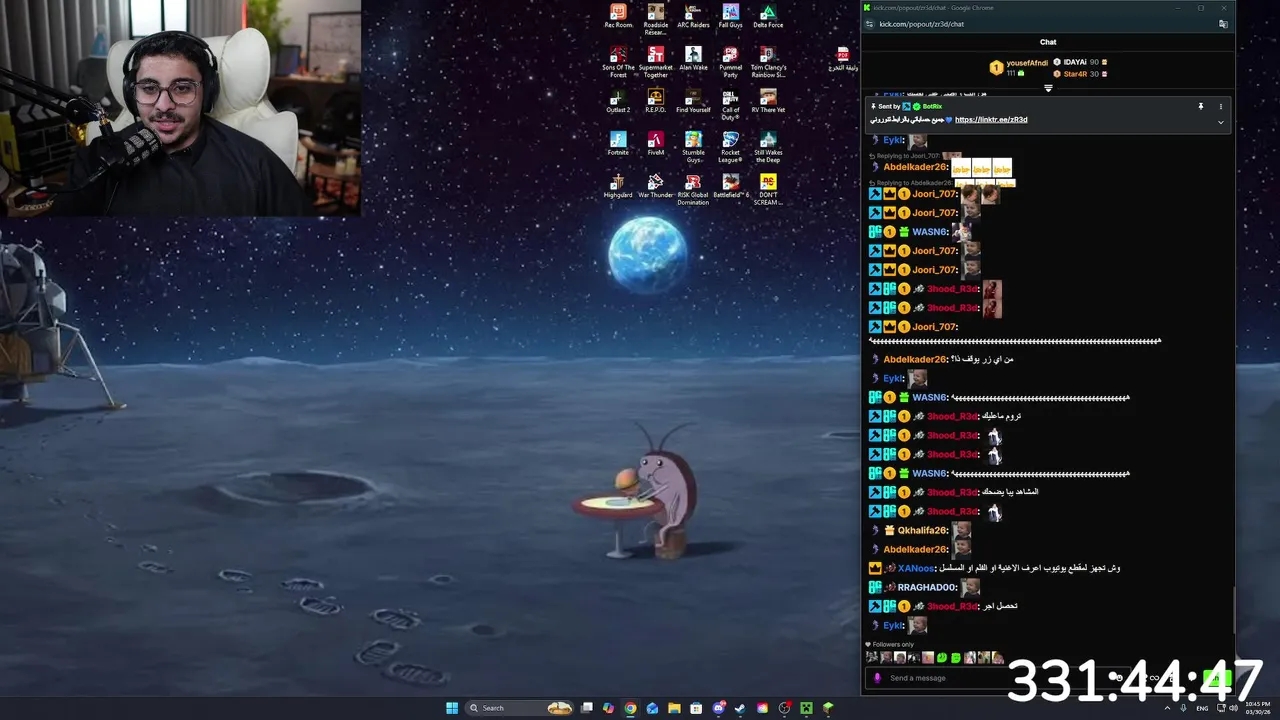
Task: Select Outlast 2 desktop icon
Action: coord(618,101)
